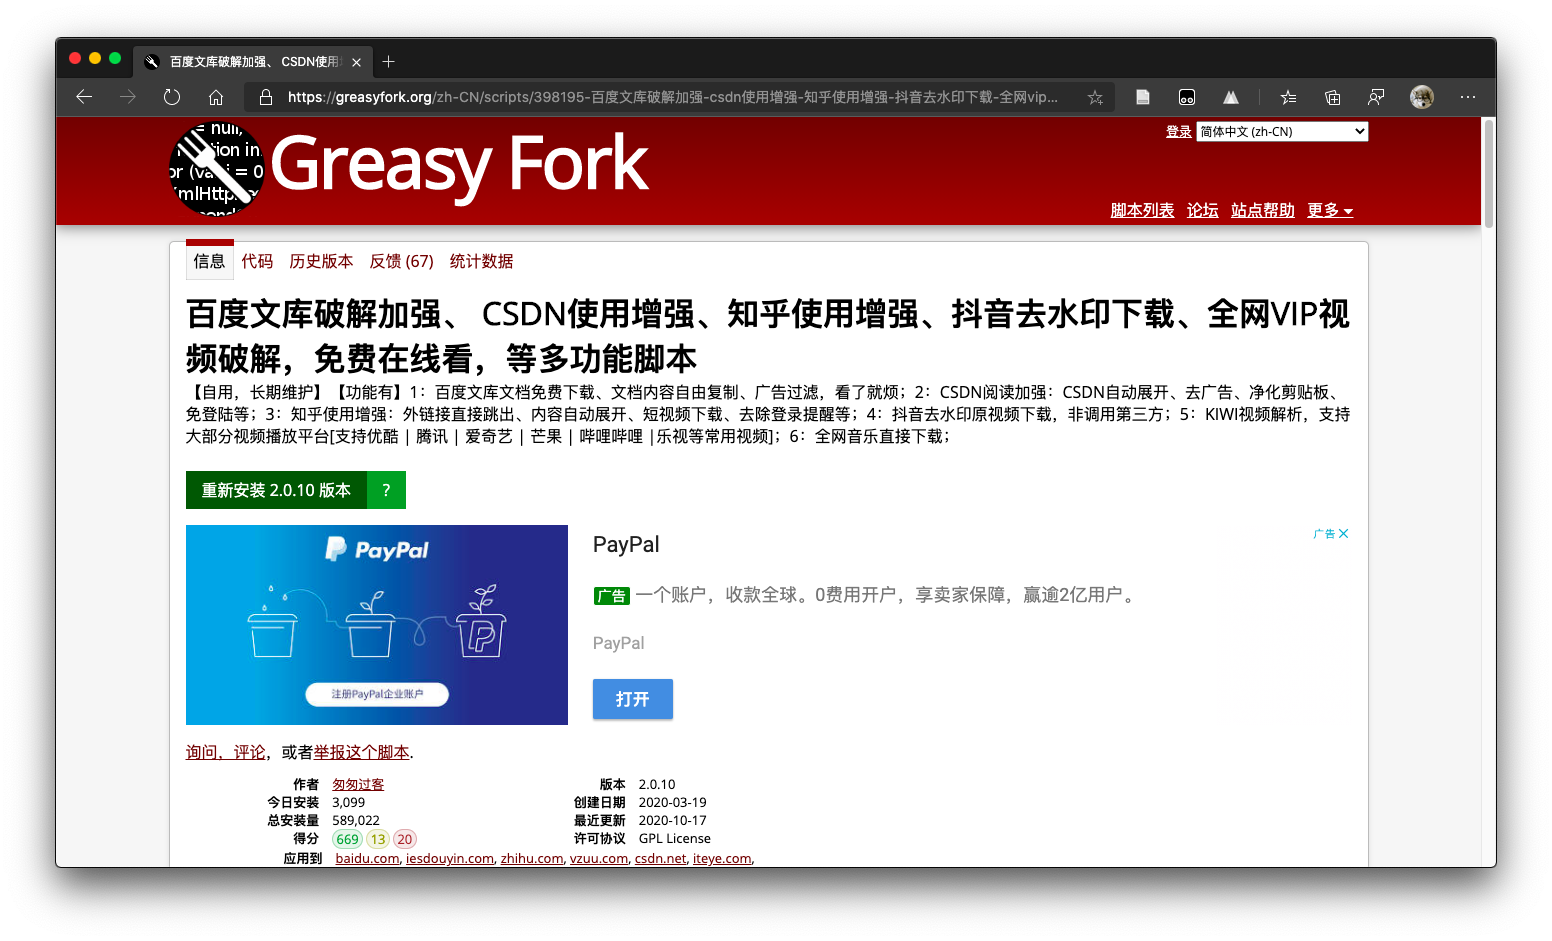Screen dimensions: 1552x941
Task: Open the browser profile avatar
Action: (1422, 97)
